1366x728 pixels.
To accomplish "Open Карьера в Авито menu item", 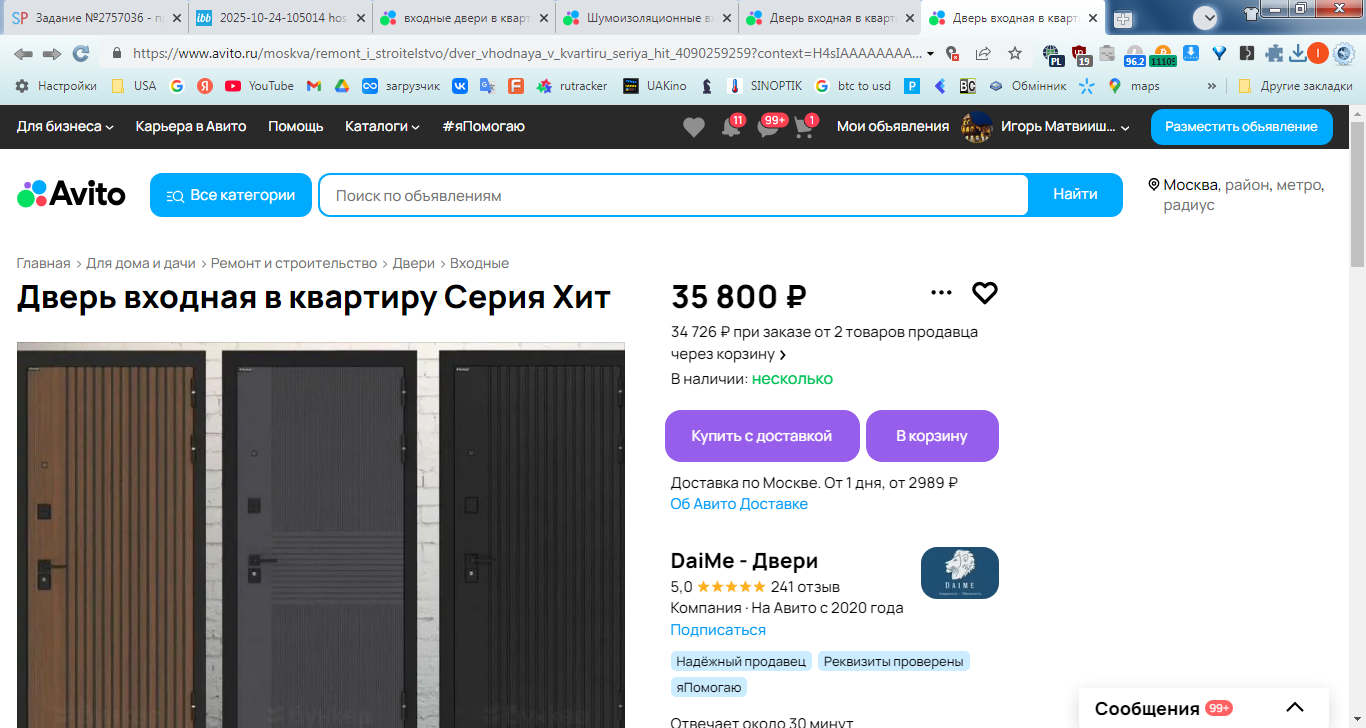I will 191,126.
